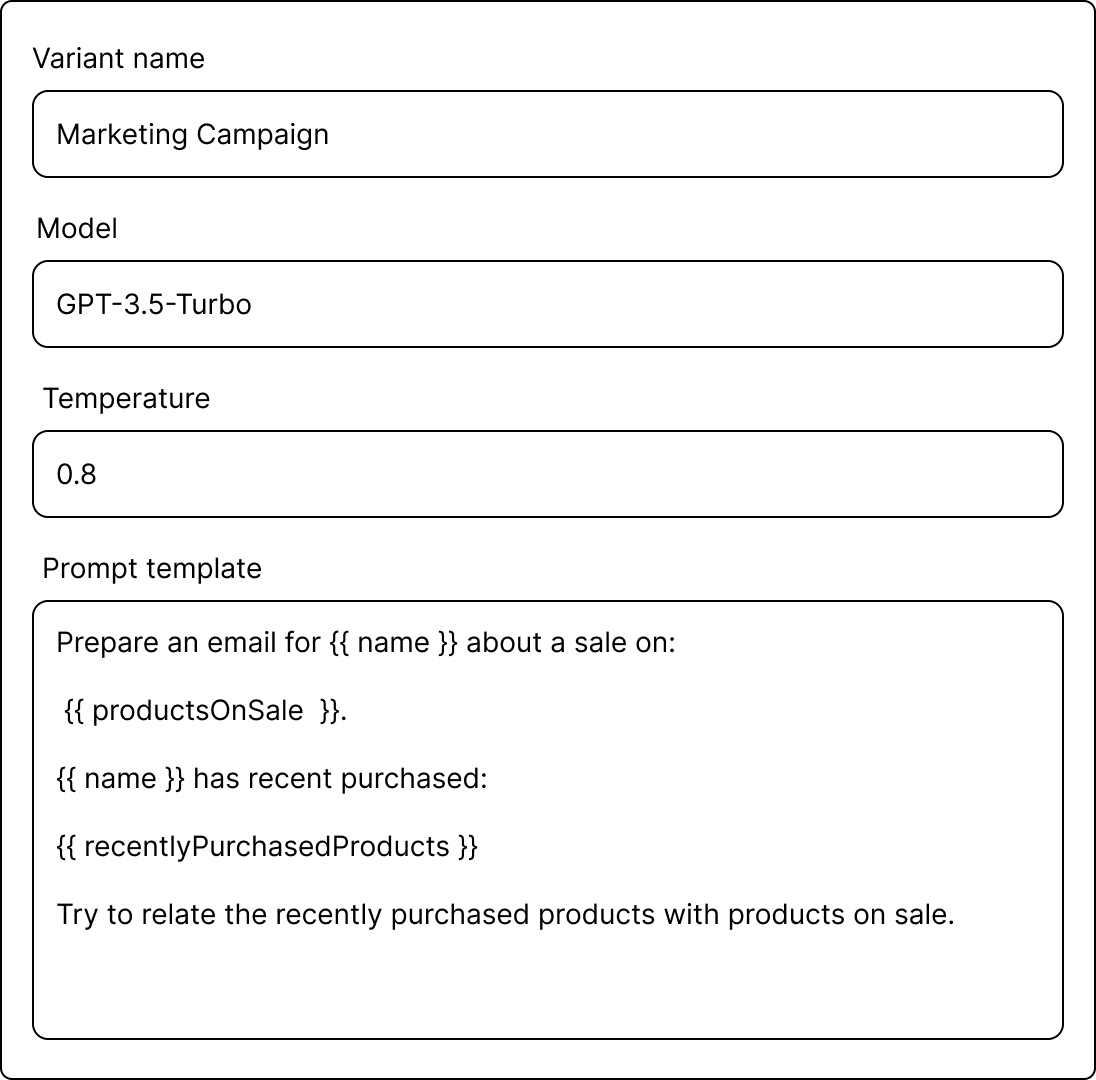Click the Temperature input field

[547, 473]
